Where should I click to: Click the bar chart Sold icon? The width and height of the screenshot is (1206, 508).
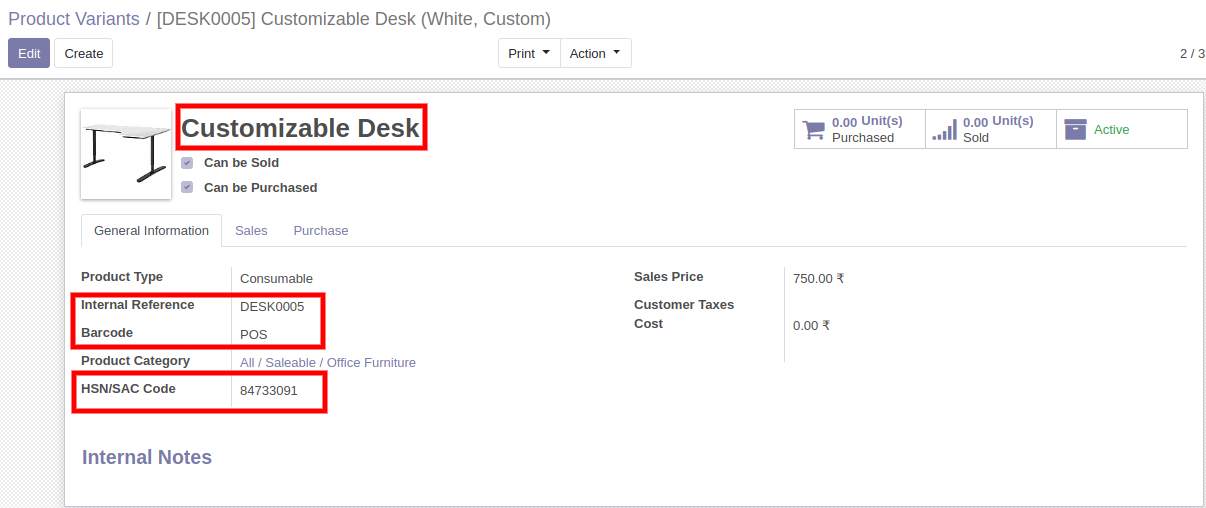(x=945, y=130)
